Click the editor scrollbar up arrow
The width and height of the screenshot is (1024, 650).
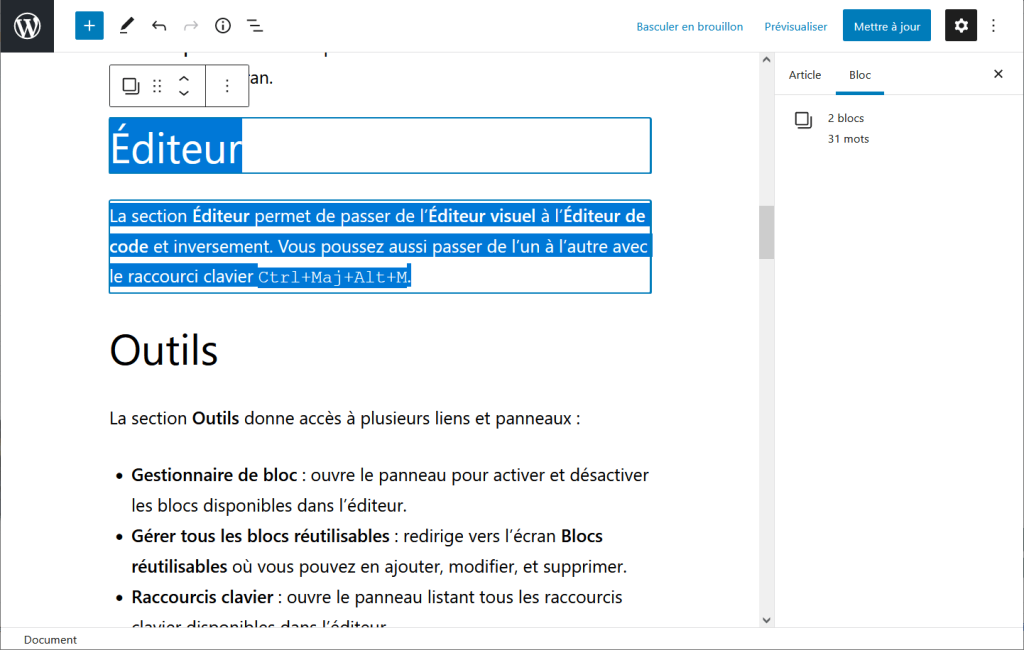[x=766, y=59]
